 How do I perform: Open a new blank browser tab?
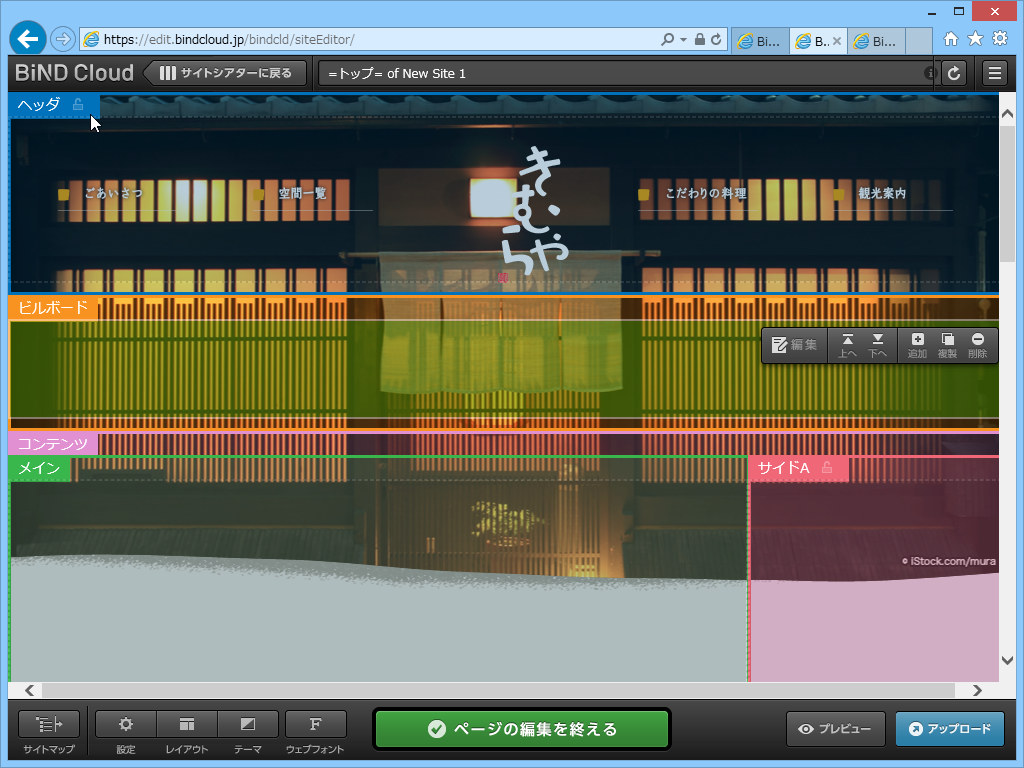pyautogui.click(x=919, y=41)
